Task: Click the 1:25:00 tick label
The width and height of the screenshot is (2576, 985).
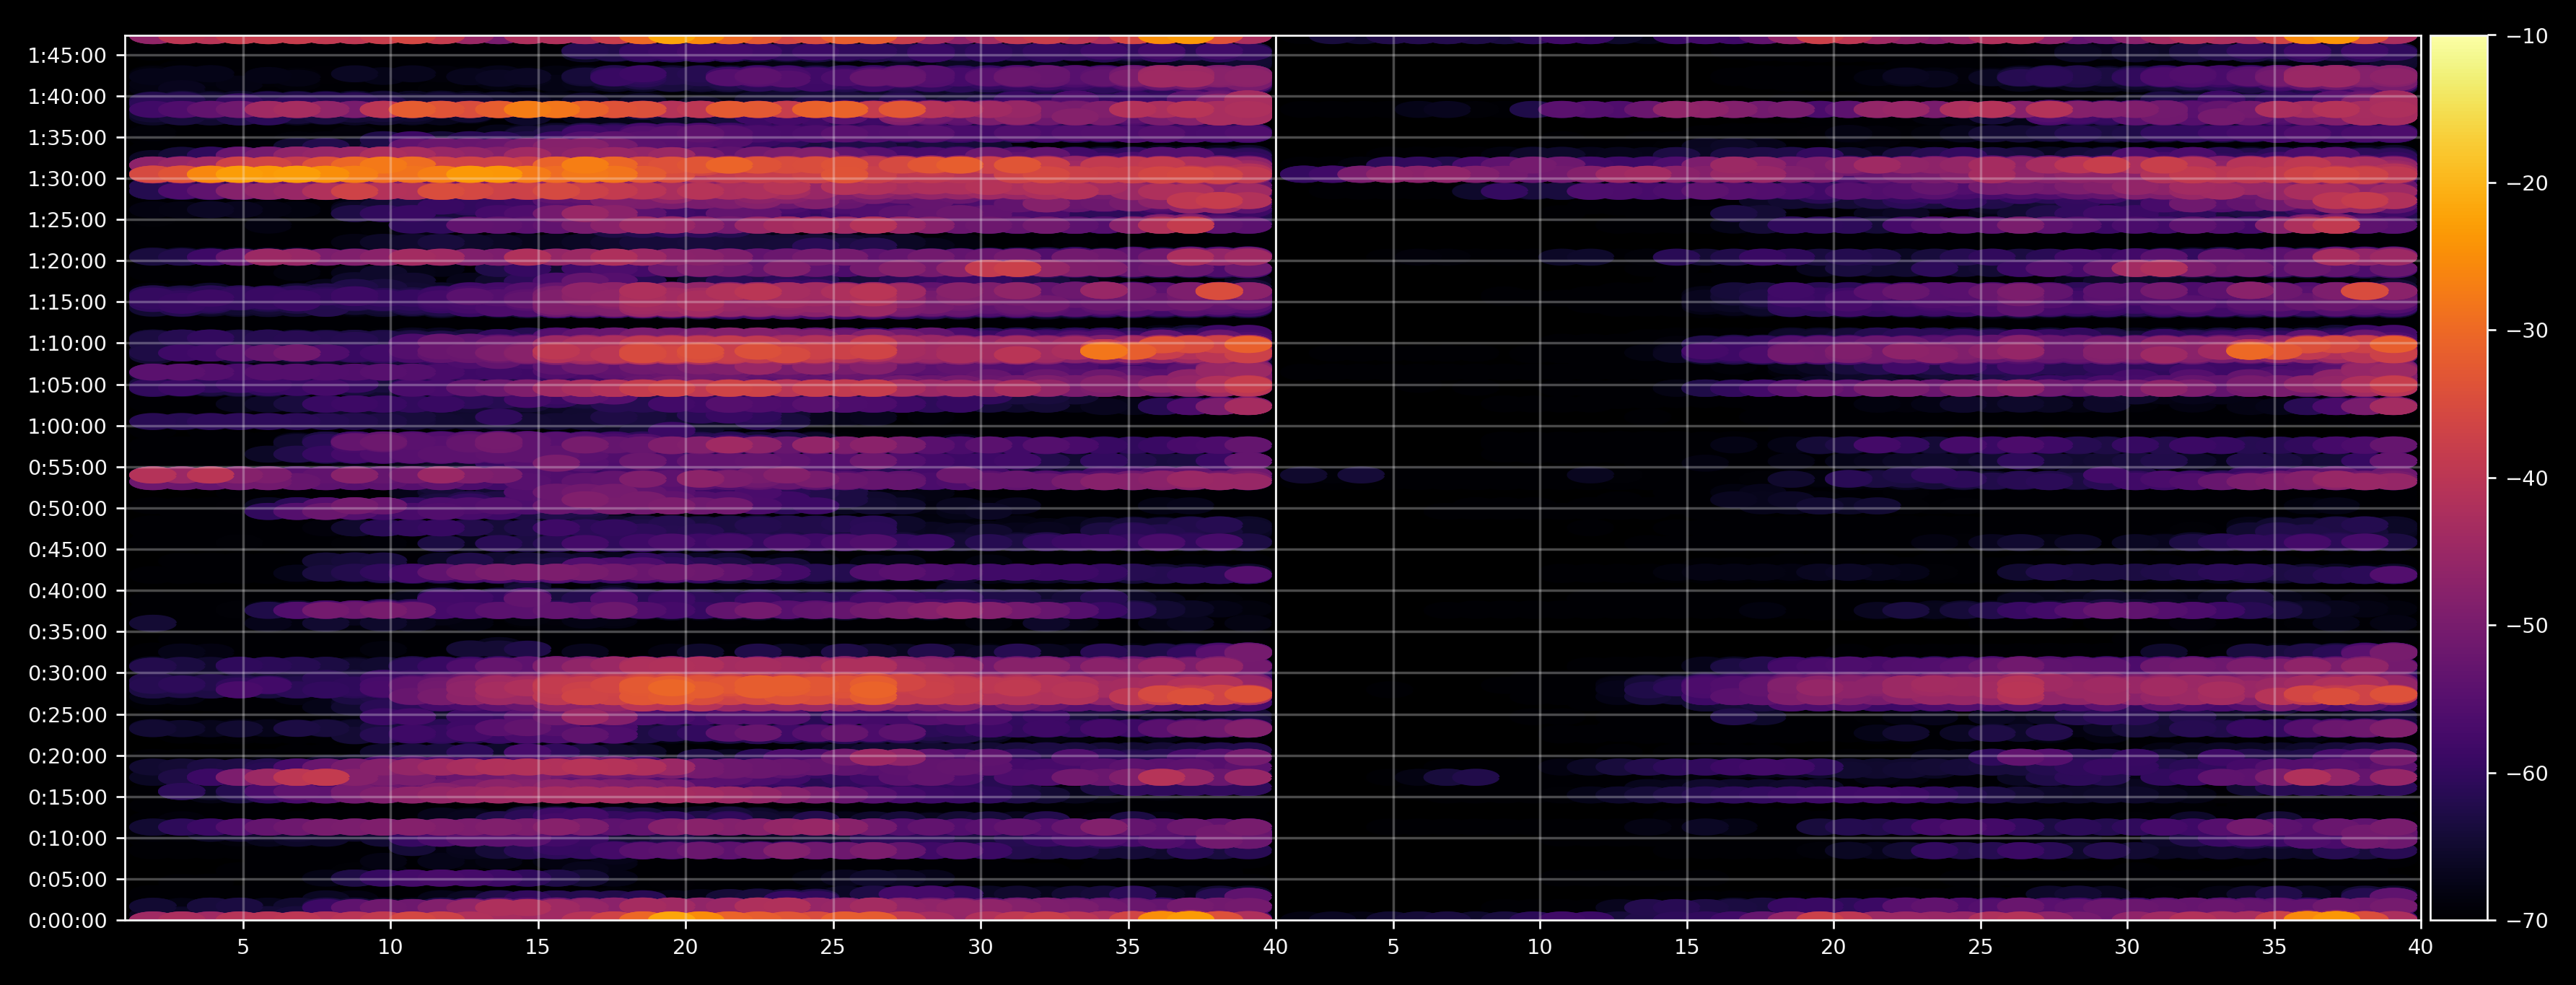Action: 67,220
